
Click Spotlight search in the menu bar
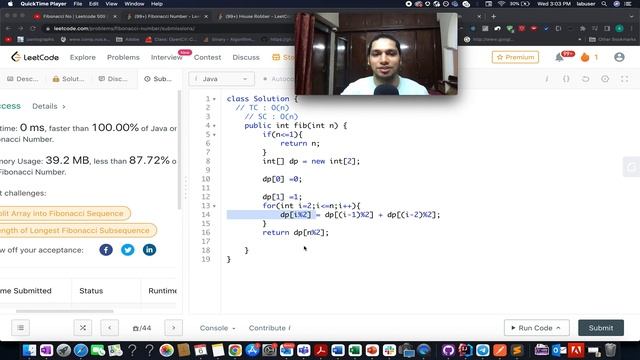click(x=604, y=4)
